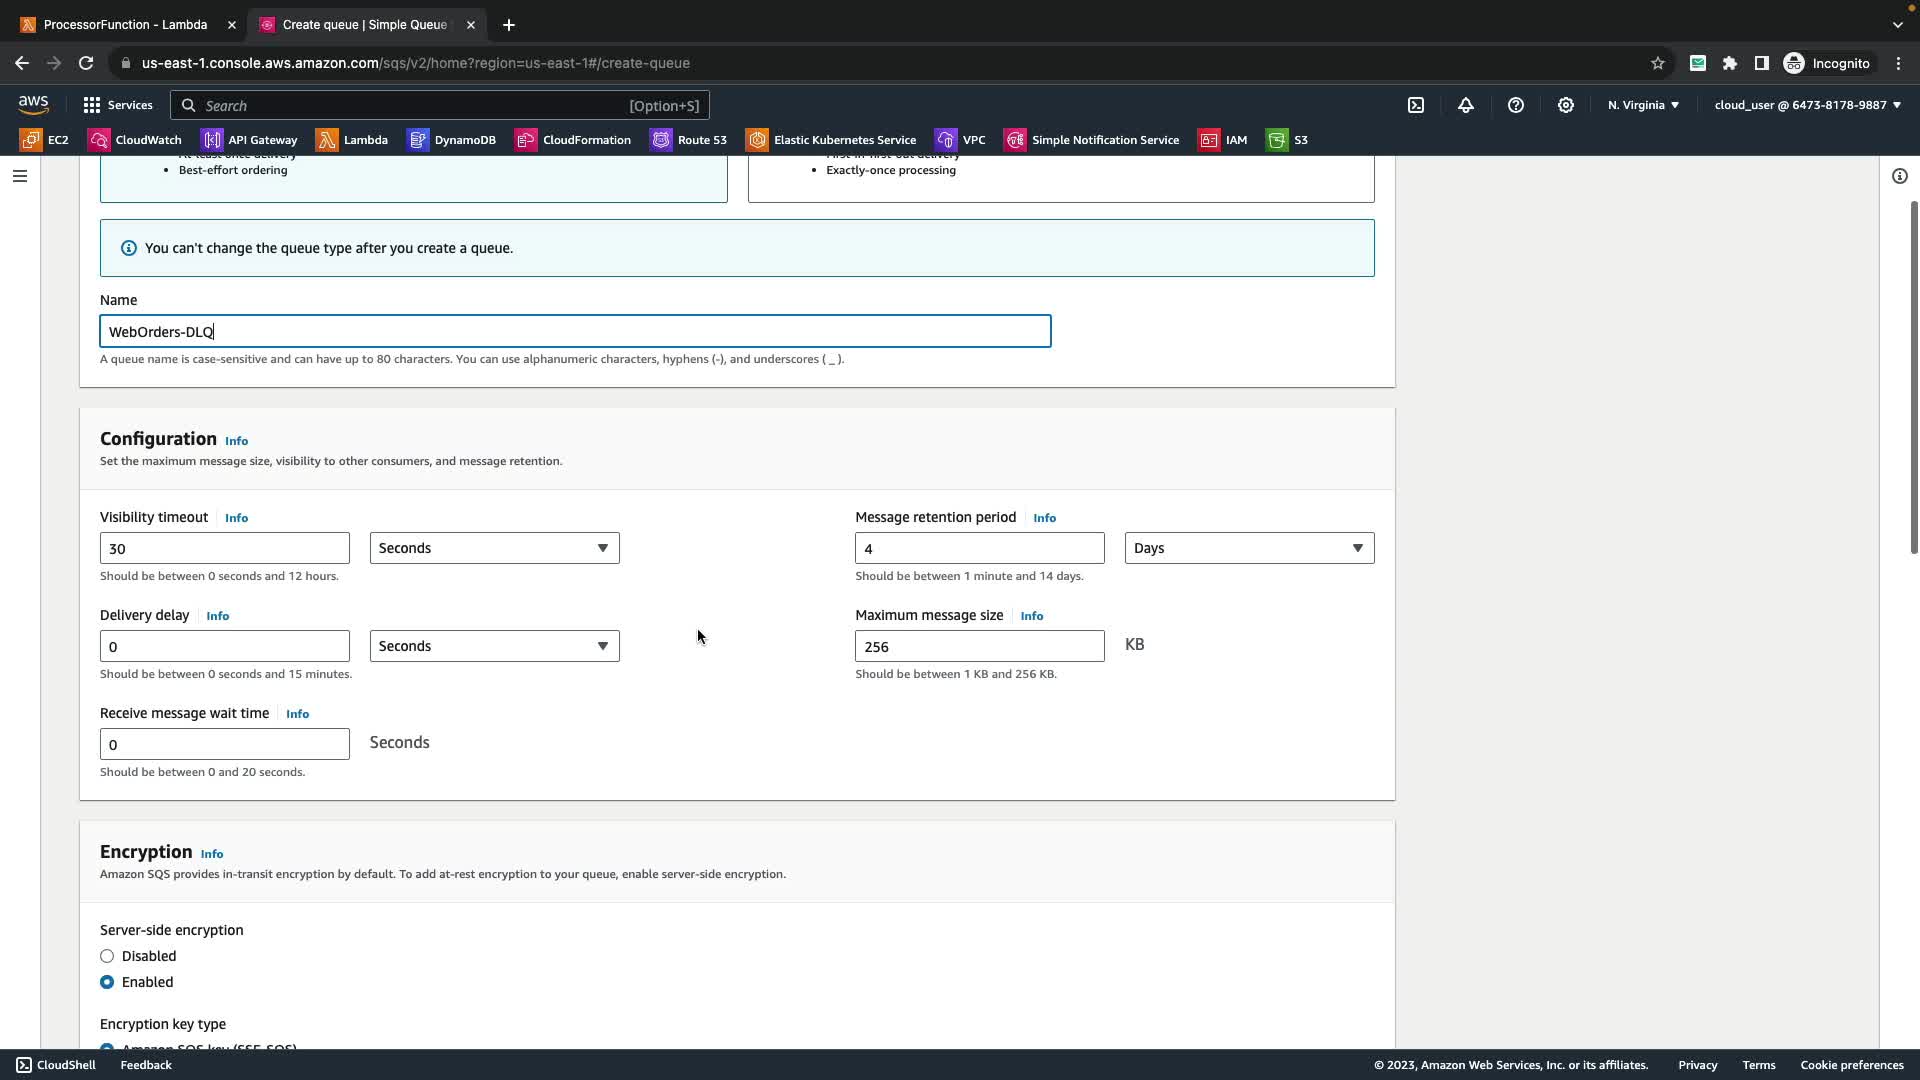Switch to ProcessorFunction Lambda browser tab
The width and height of the screenshot is (1920, 1080).
tap(125, 24)
